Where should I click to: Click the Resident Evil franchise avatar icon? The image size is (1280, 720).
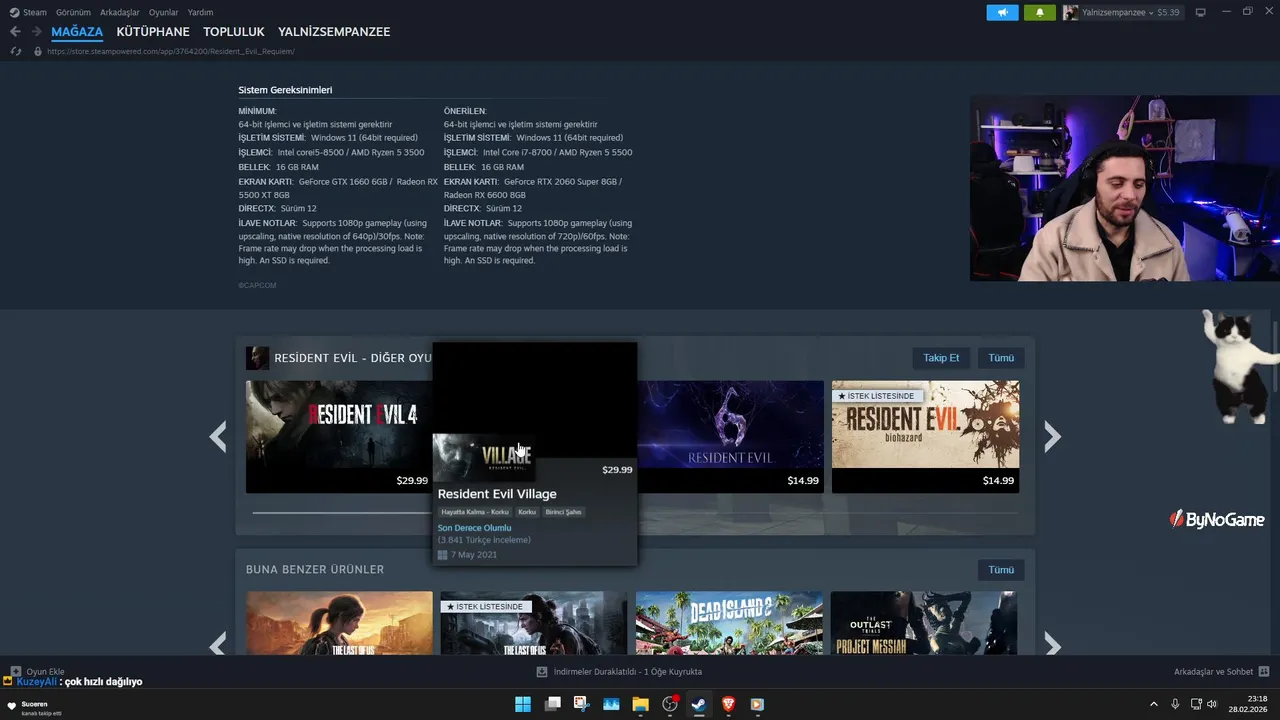click(257, 358)
